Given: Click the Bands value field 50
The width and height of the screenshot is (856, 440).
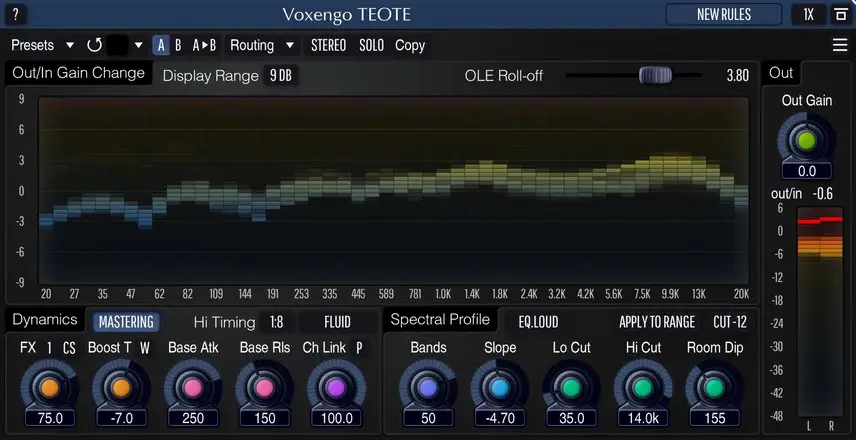Looking at the screenshot, I should tap(428, 419).
